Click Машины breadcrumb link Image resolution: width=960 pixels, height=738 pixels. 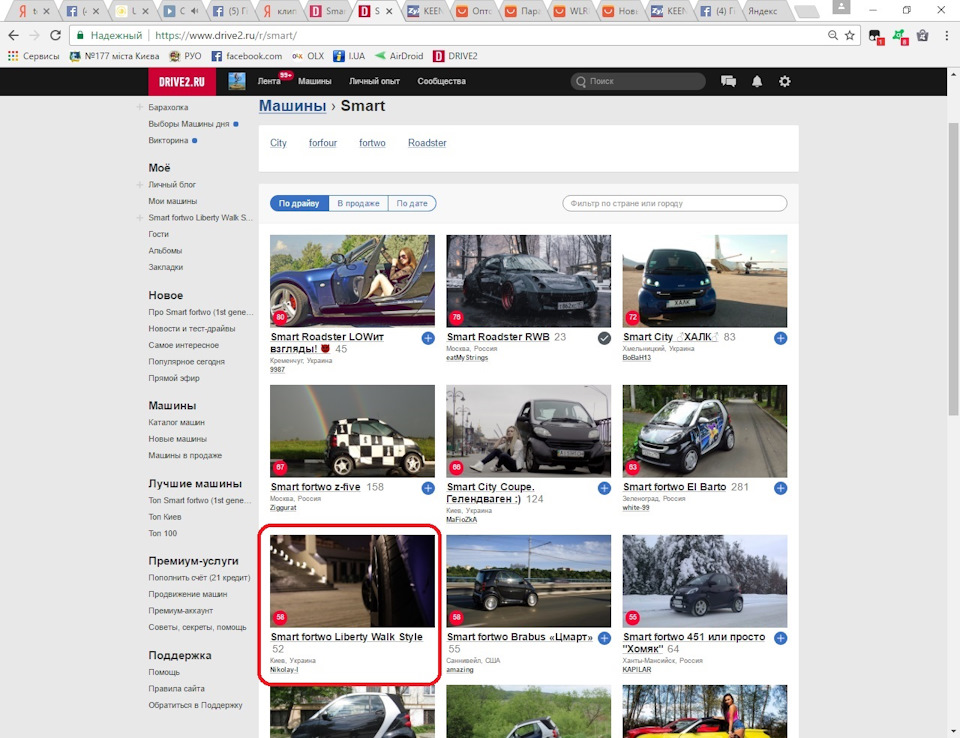pos(293,106)
